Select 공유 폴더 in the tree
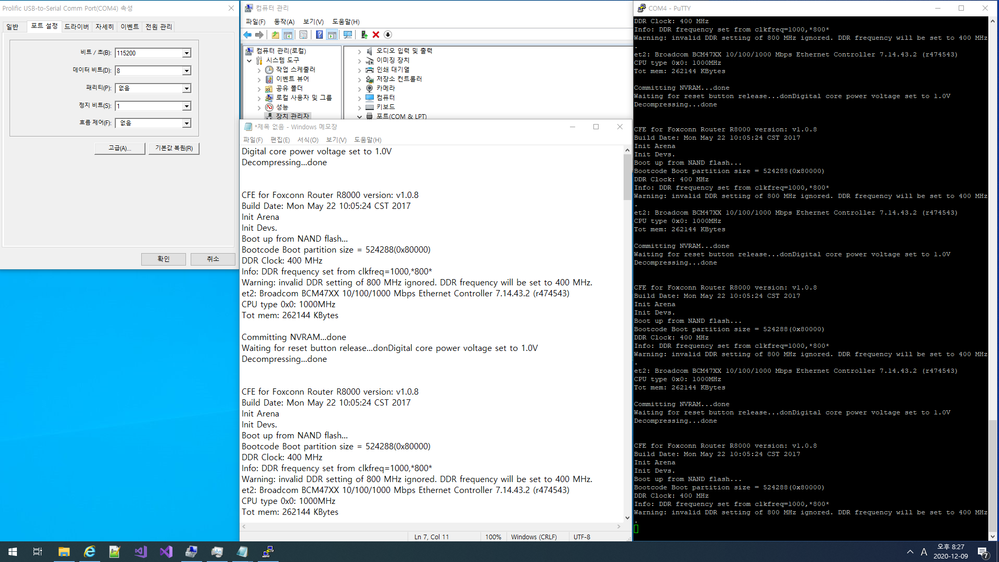The height and width of the screenshot is (562, 999). (289, 89)
